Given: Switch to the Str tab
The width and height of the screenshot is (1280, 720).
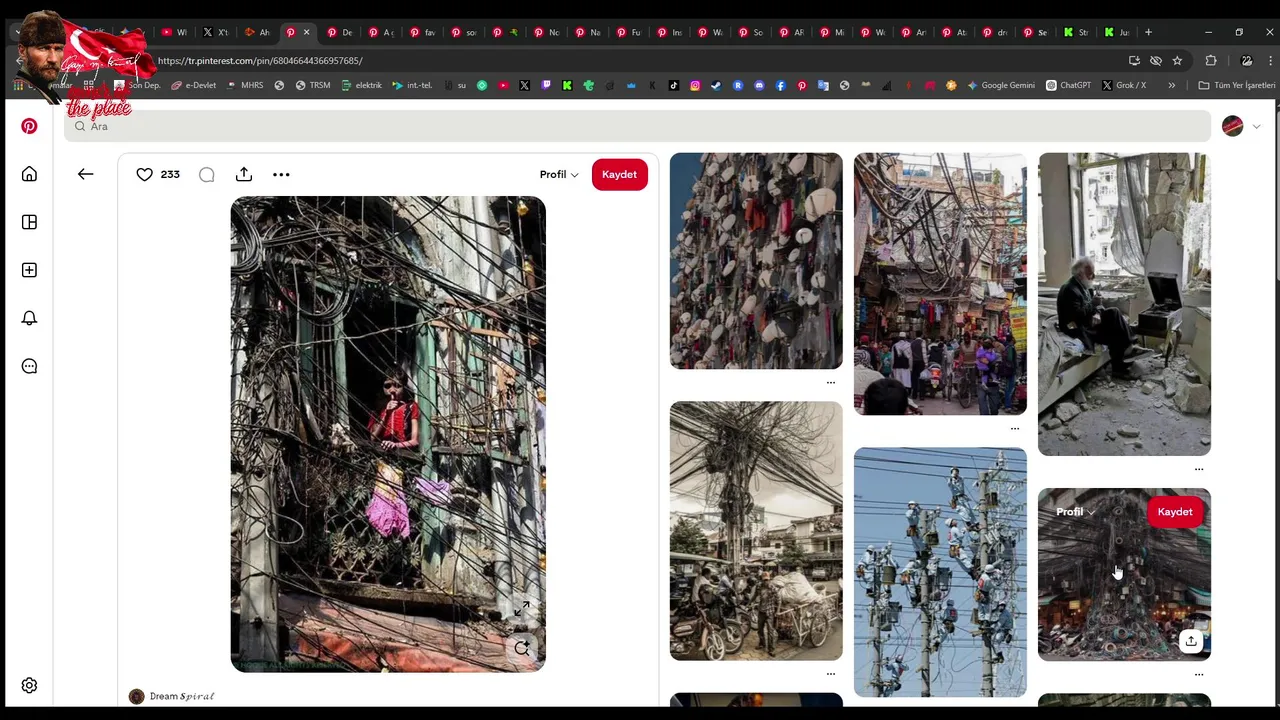Looking at the screenshot, I should pos(1075,32).
